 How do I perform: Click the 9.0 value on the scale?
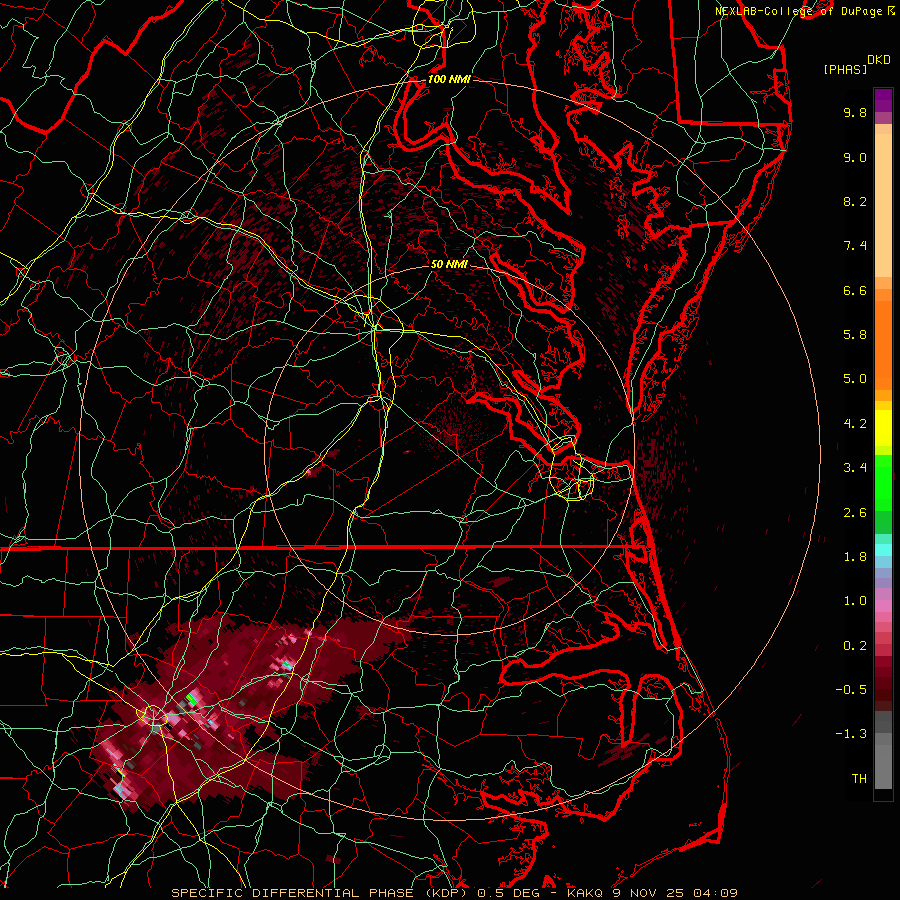(855, 157)
